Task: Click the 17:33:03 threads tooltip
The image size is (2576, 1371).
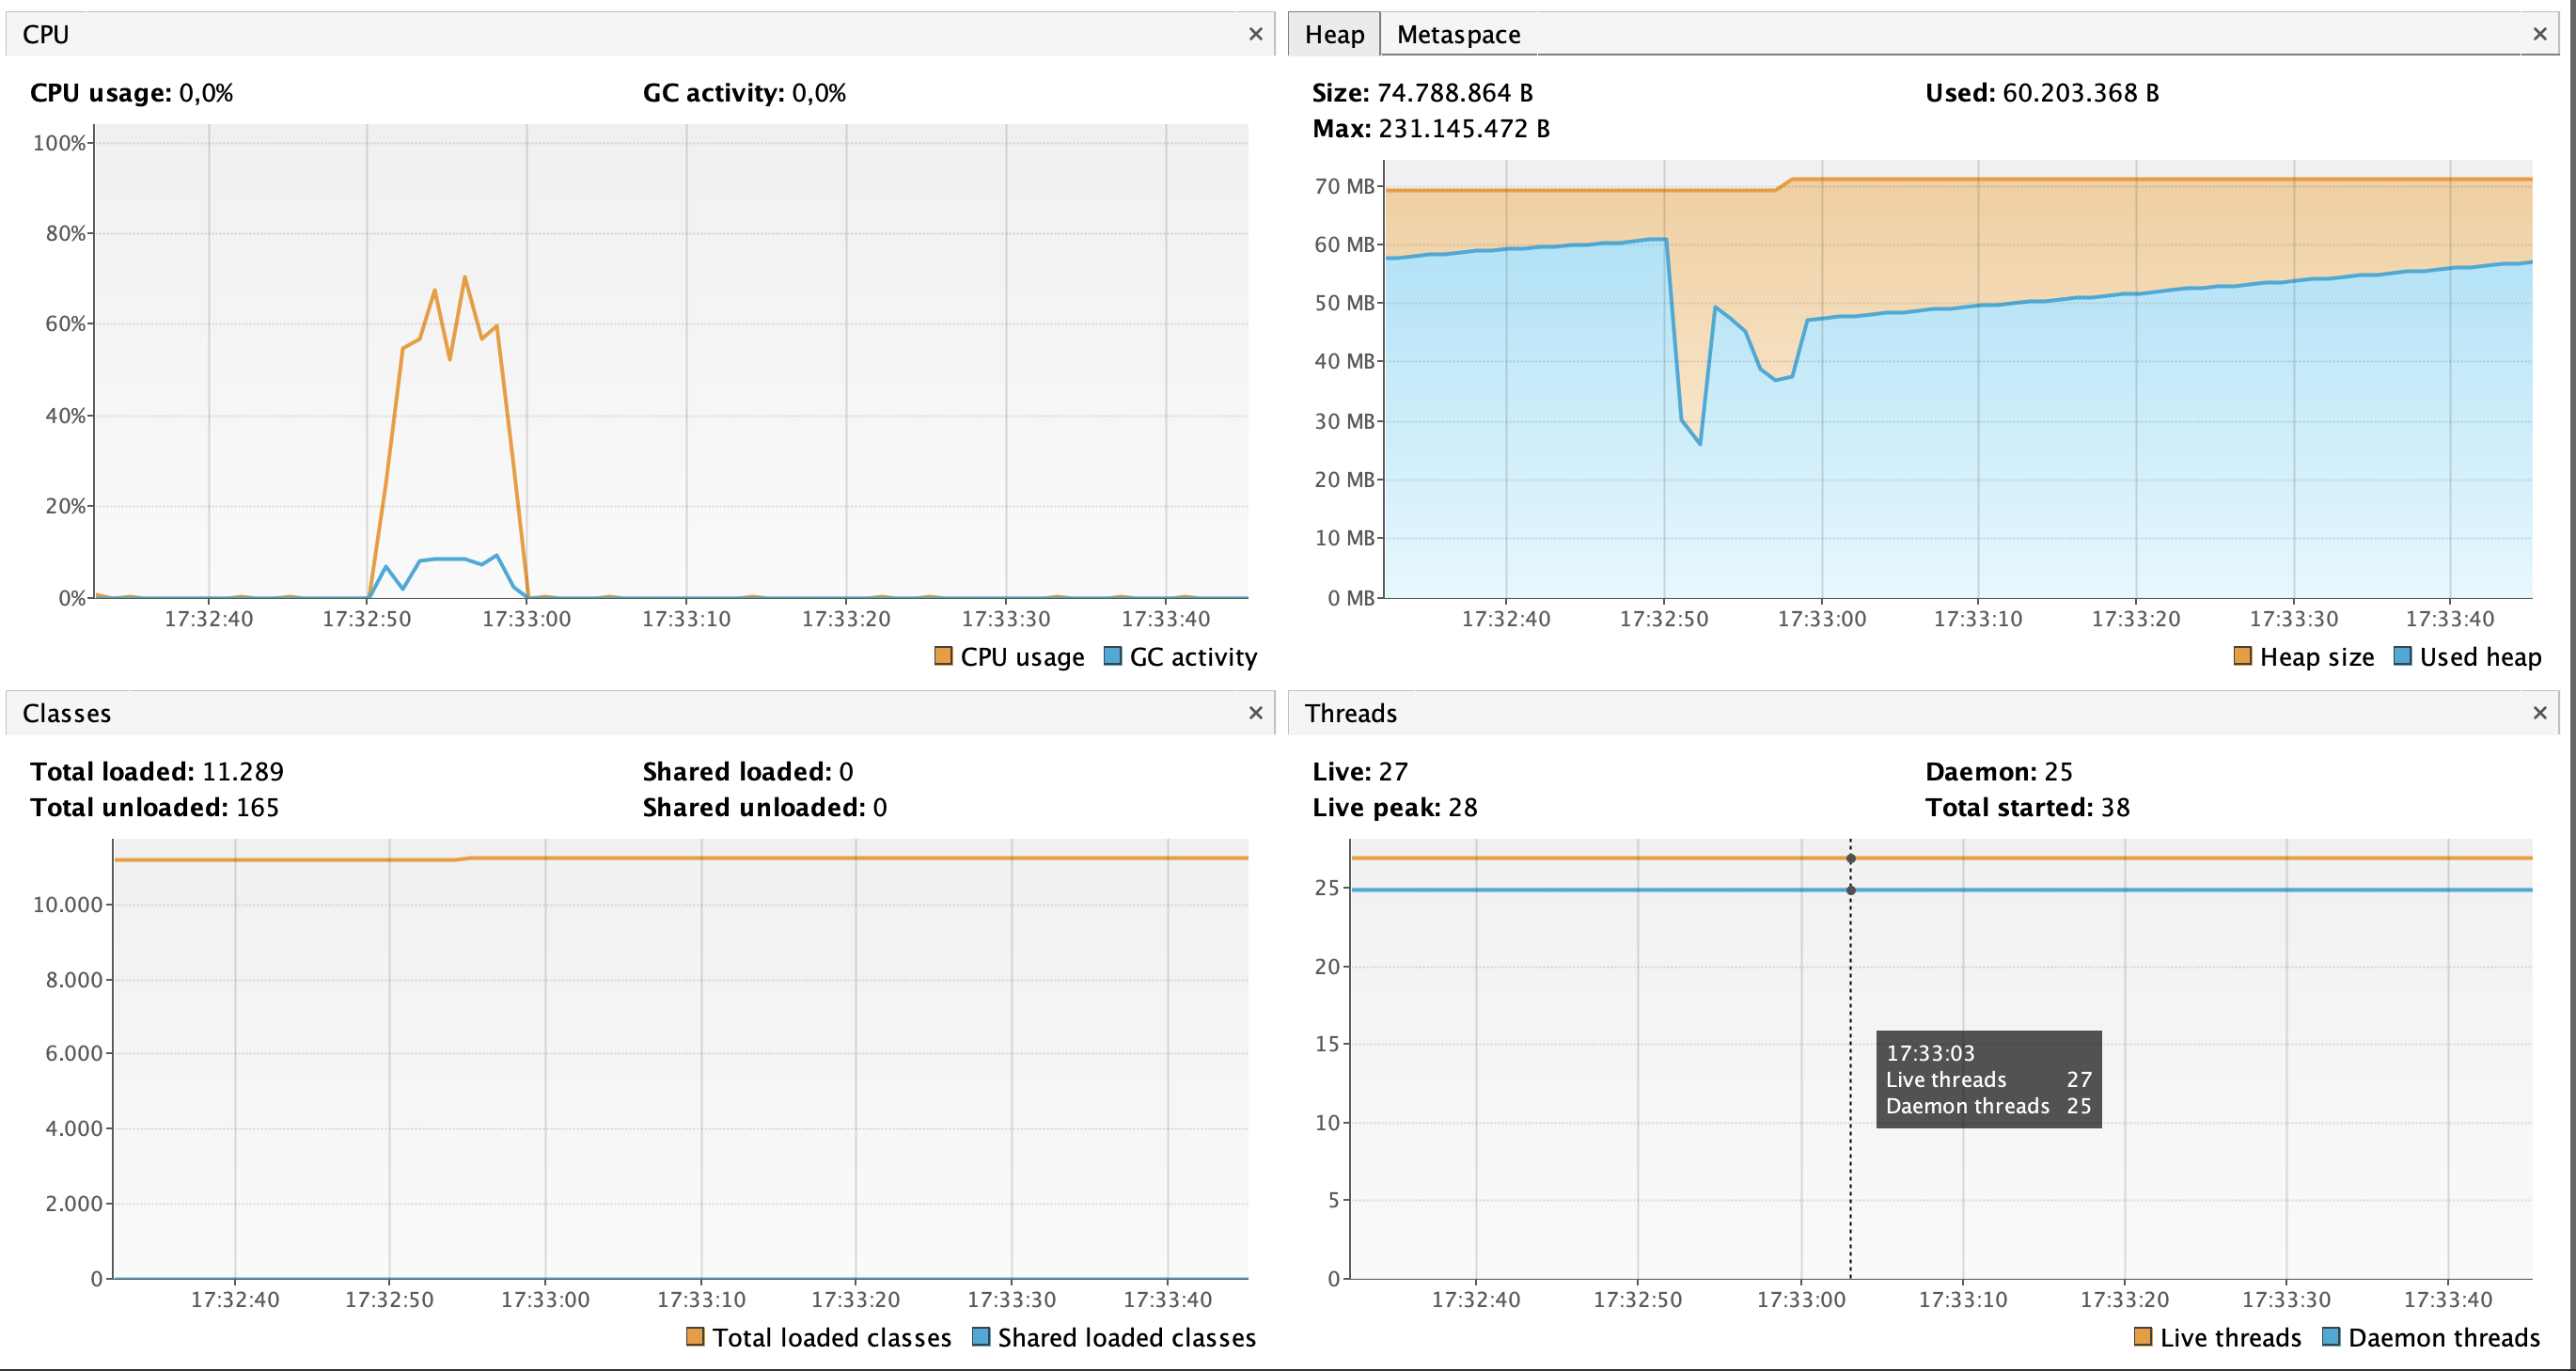Action: pos(1988,1079)
